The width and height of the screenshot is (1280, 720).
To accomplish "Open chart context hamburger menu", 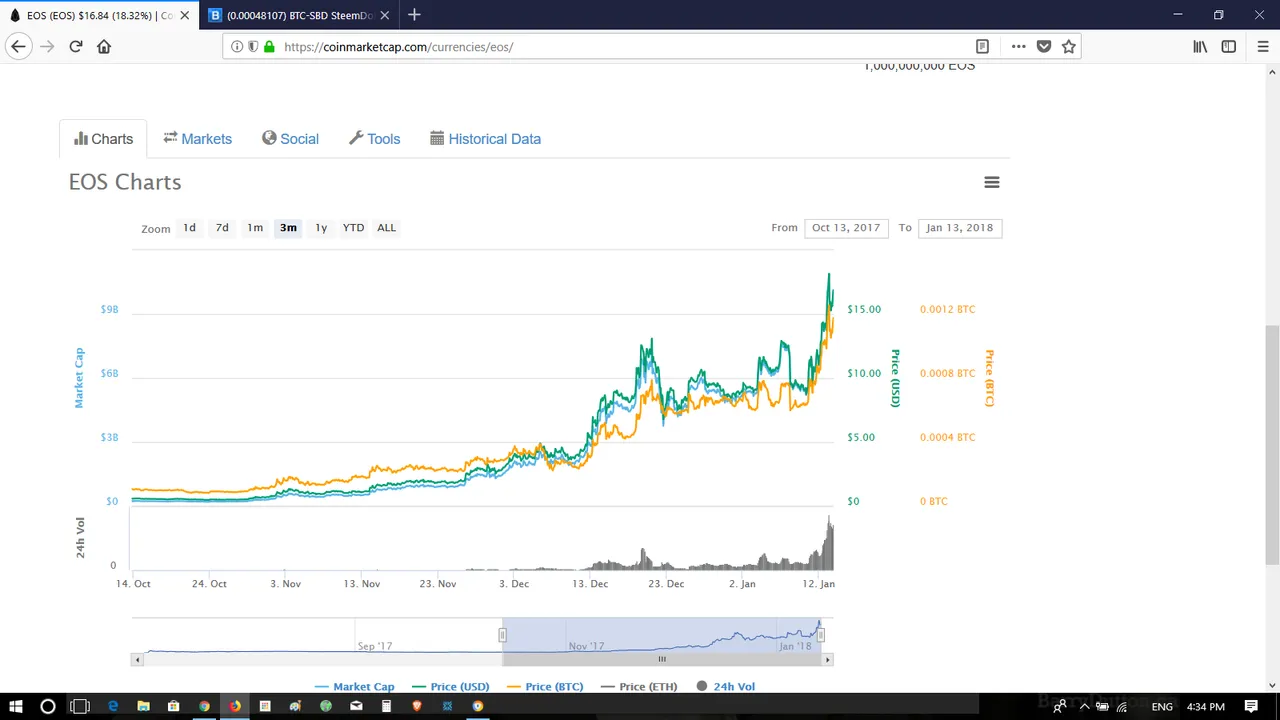I will pyautogui.click(x=992, y=182).
